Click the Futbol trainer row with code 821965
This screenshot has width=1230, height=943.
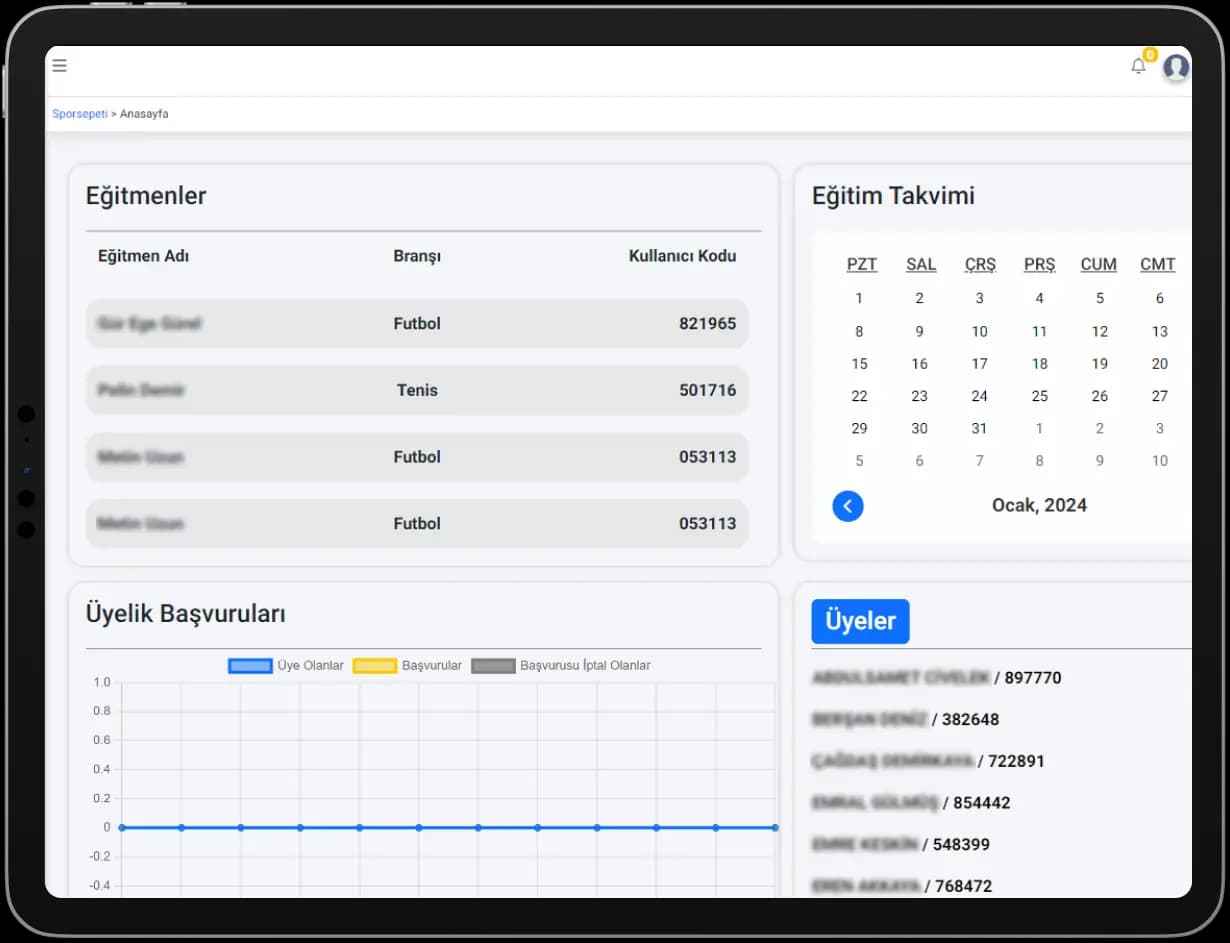pos(417,324)
